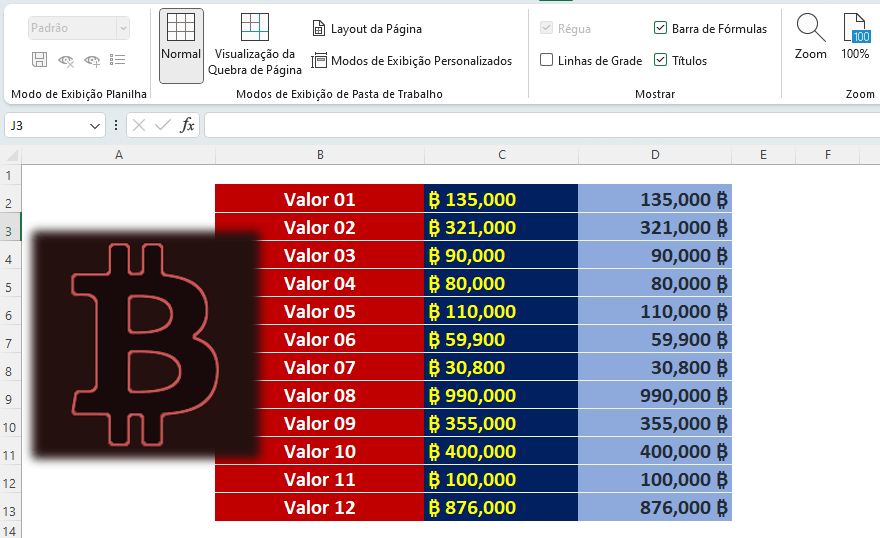Enable Linhas de Grade checkbox
Viewport: 880px width, 538px height.
point(546,59)
